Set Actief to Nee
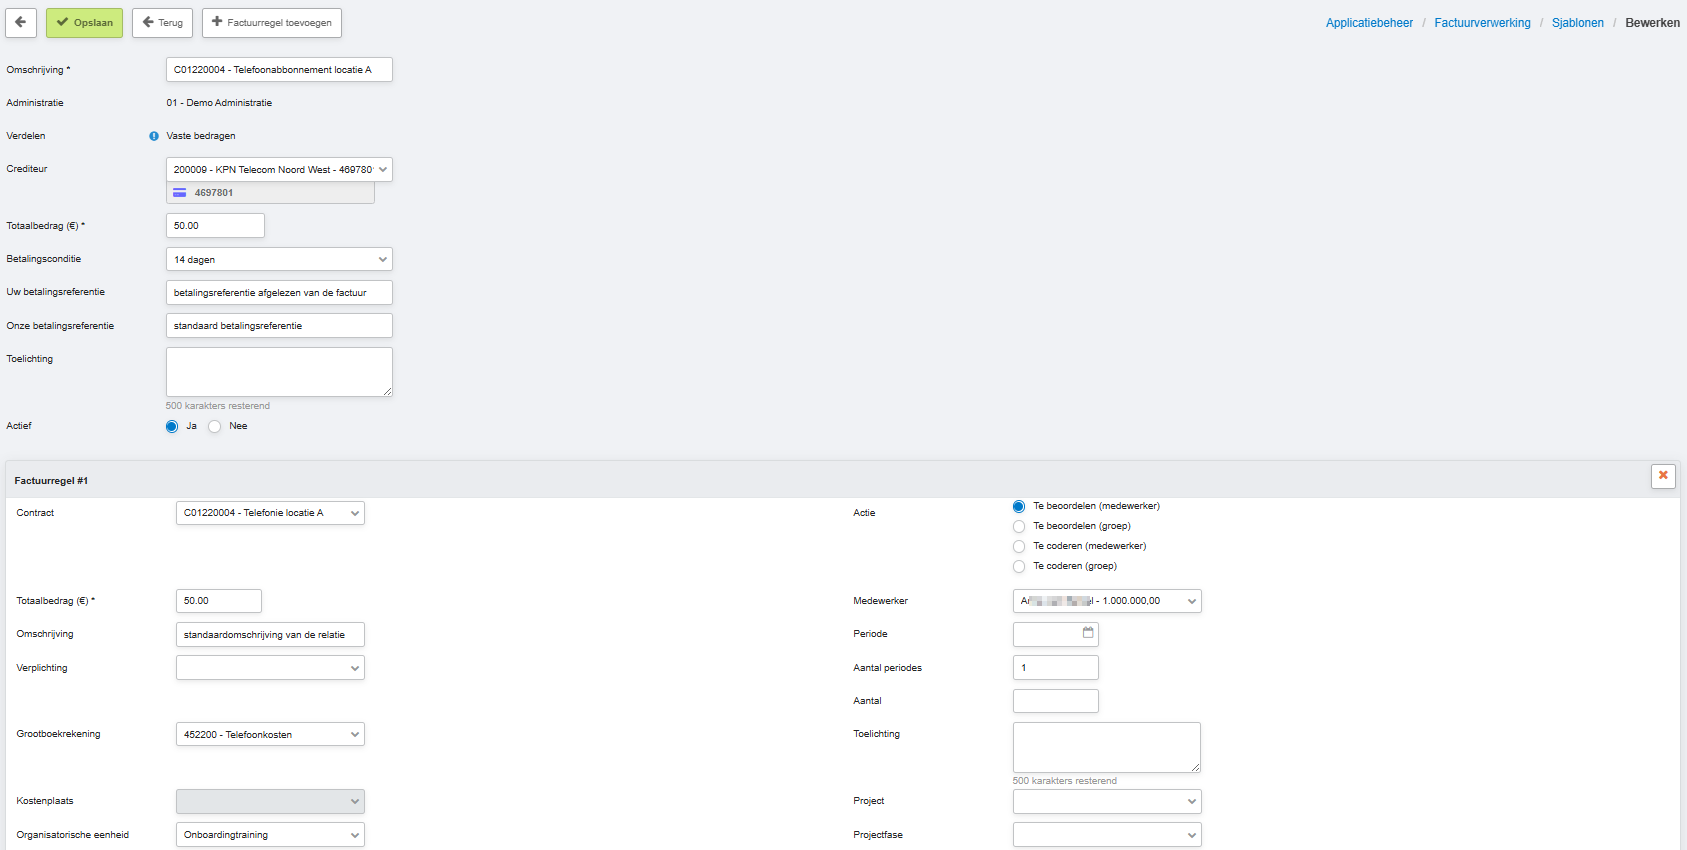 215,427
